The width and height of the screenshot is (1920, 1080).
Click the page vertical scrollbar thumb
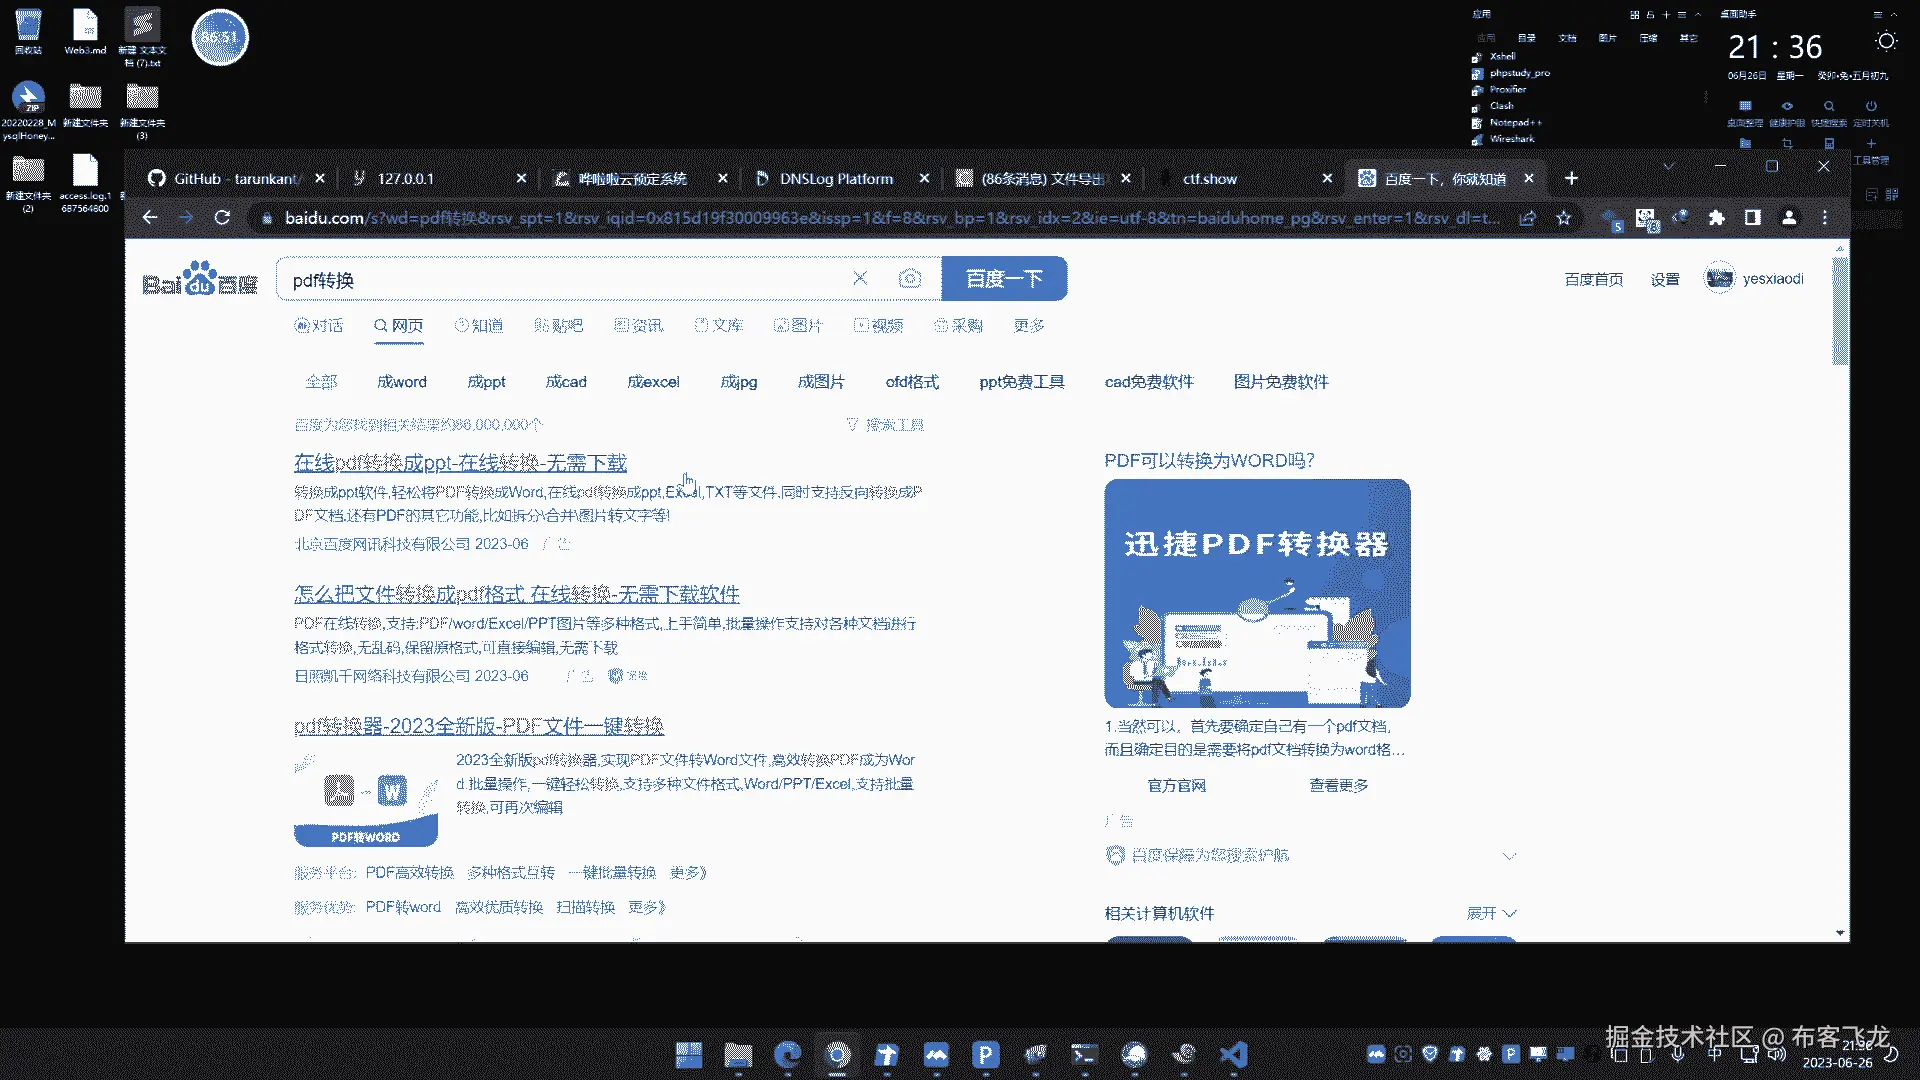tap(1839, 310)
